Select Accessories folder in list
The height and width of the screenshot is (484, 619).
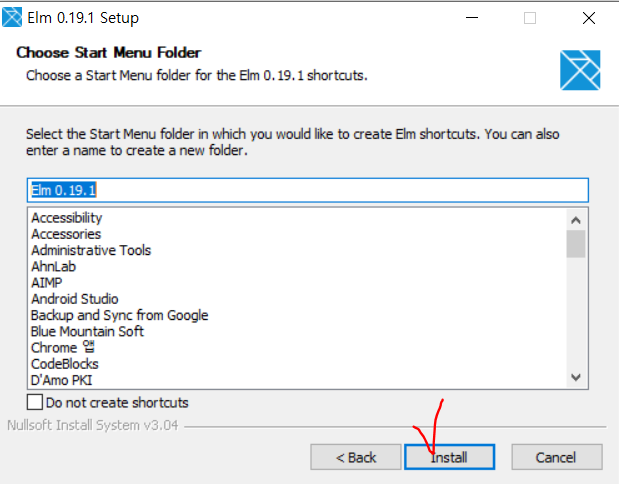(66, 234)
